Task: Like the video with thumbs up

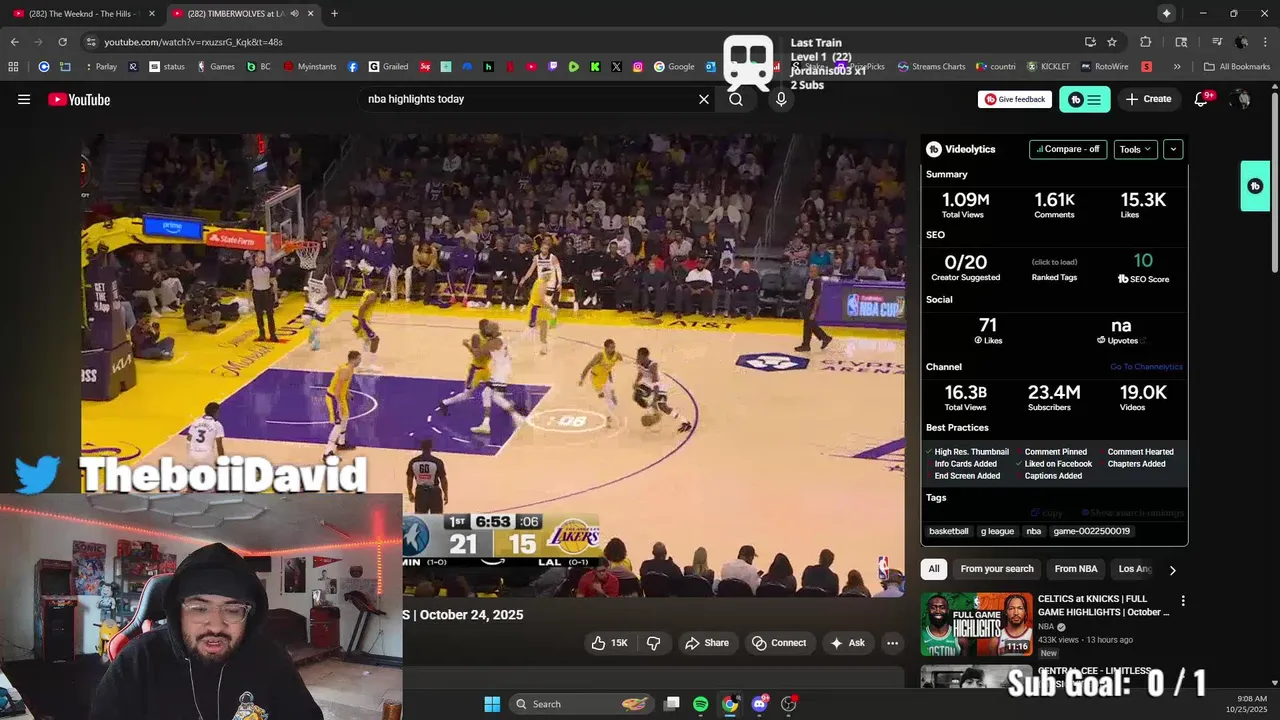Action: pos(609,643)
